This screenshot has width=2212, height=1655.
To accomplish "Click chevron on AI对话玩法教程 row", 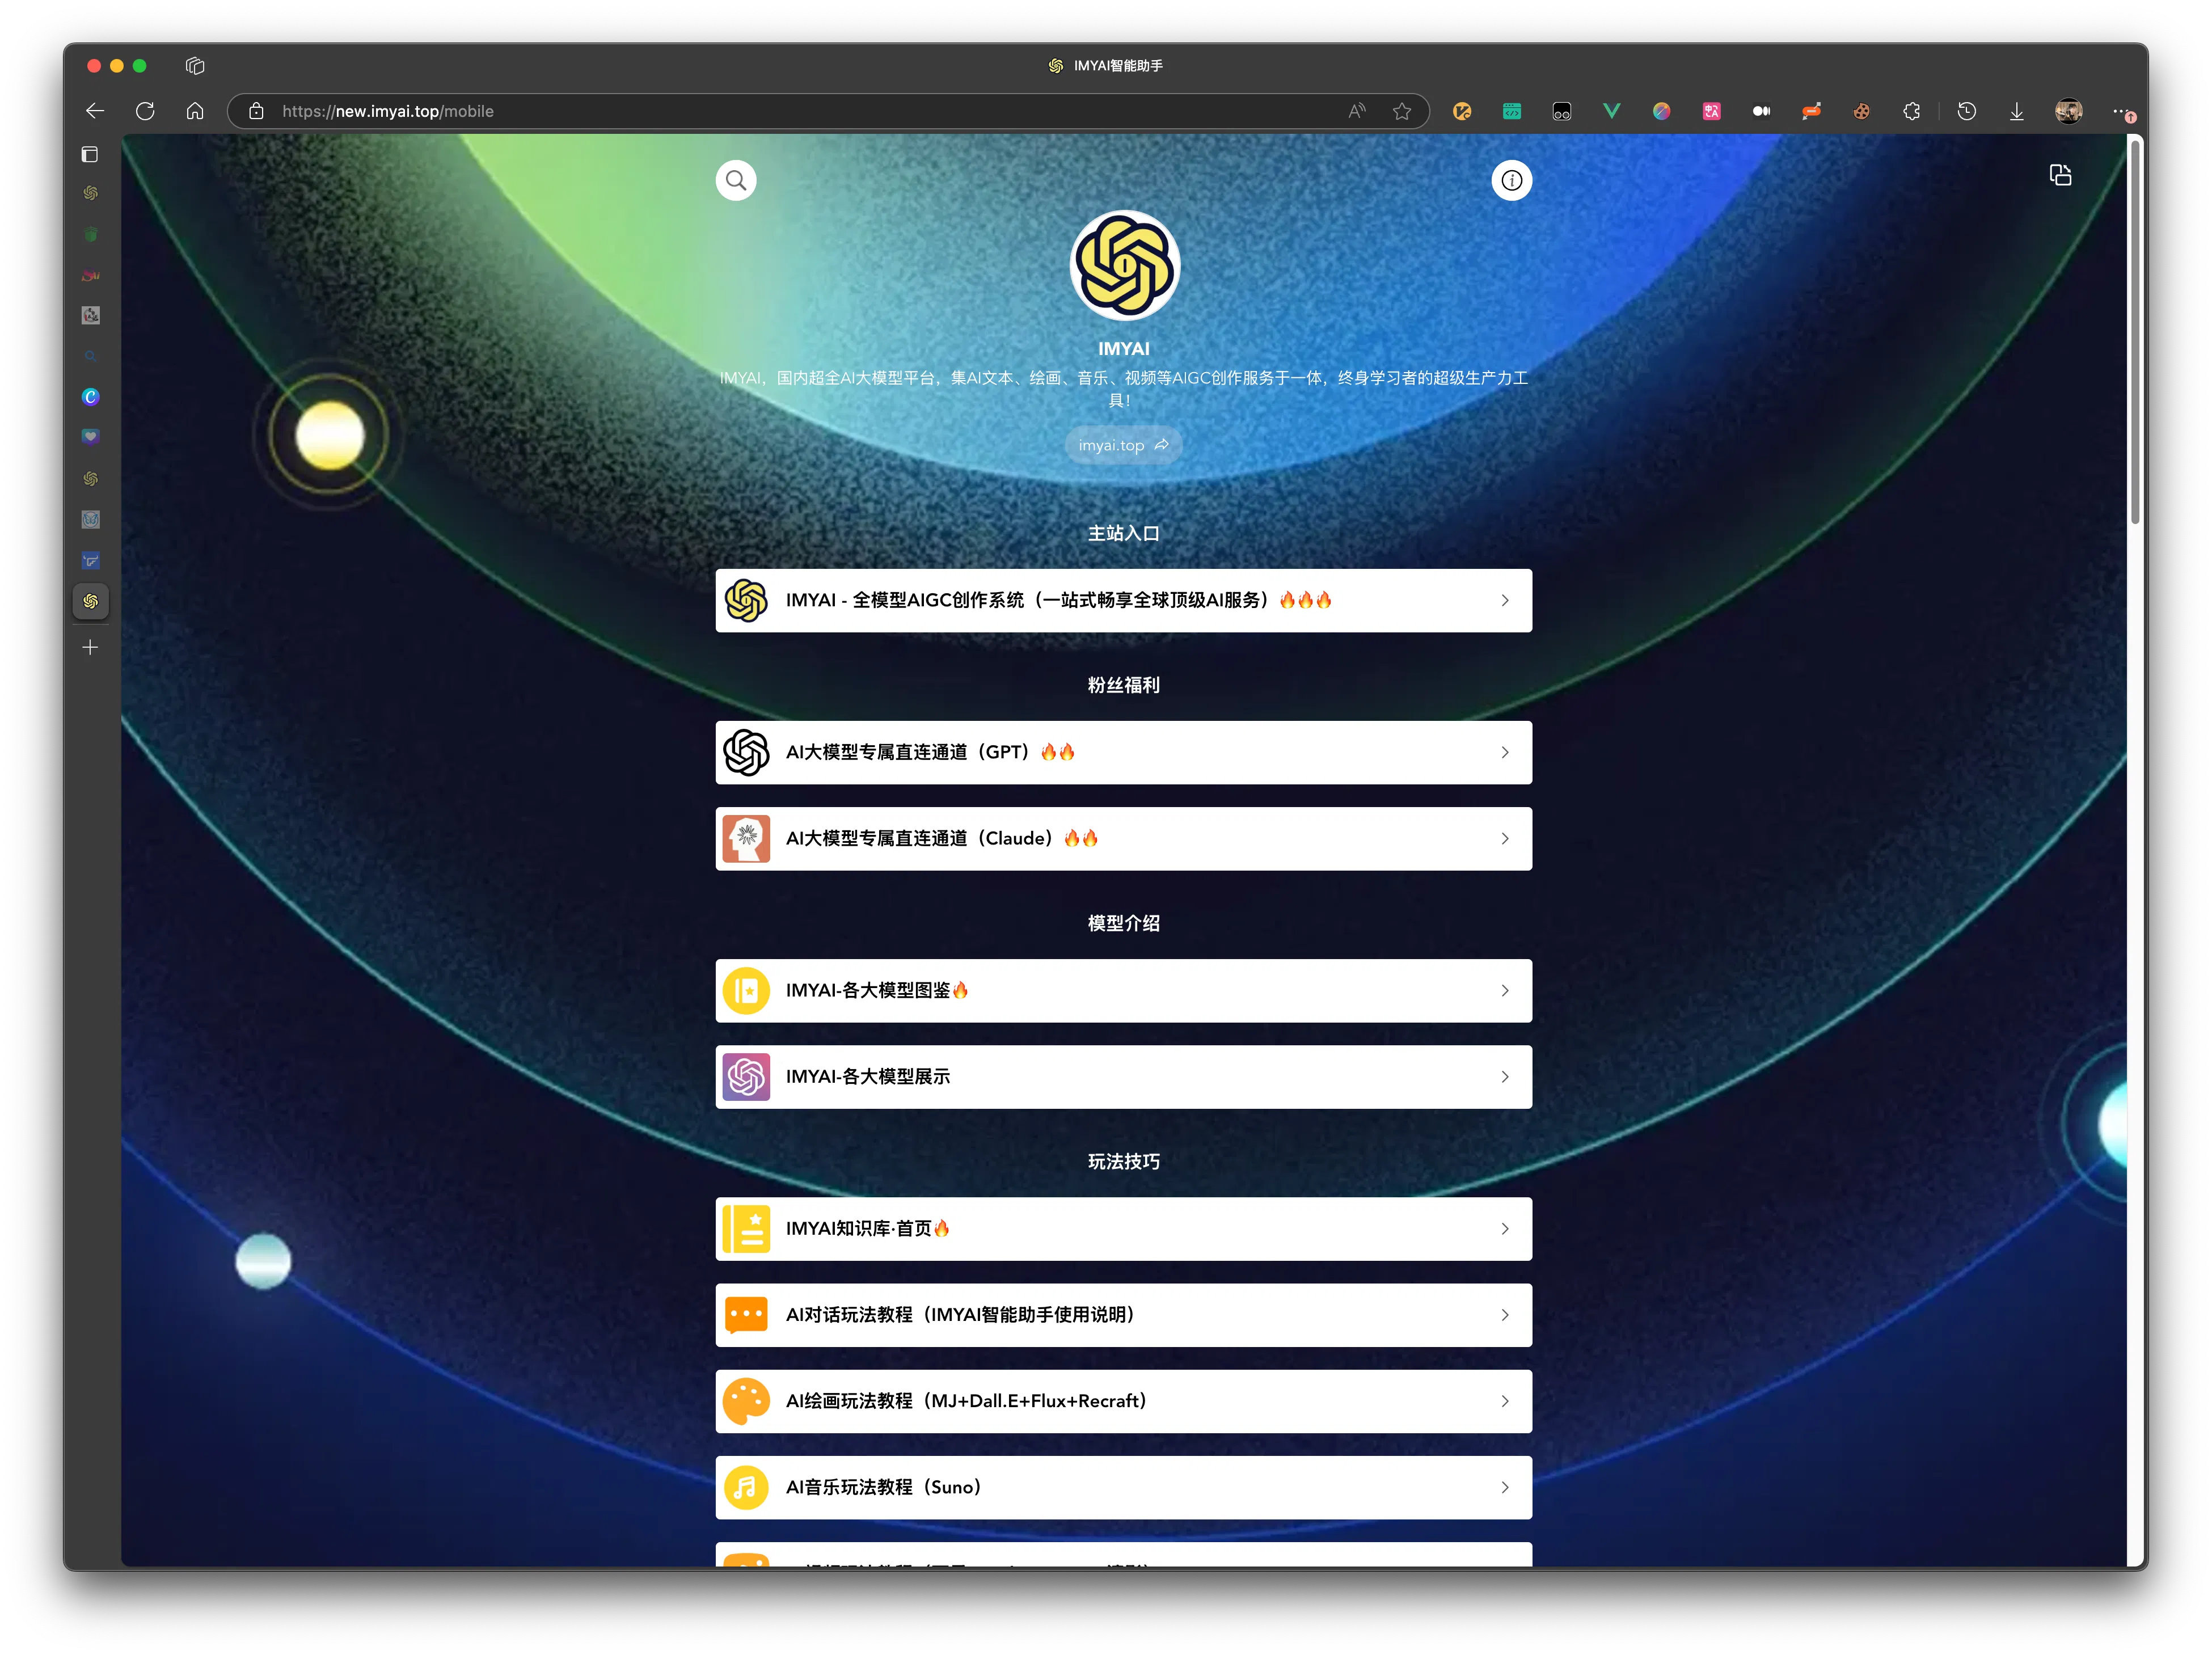I will pos(1504,1315).
